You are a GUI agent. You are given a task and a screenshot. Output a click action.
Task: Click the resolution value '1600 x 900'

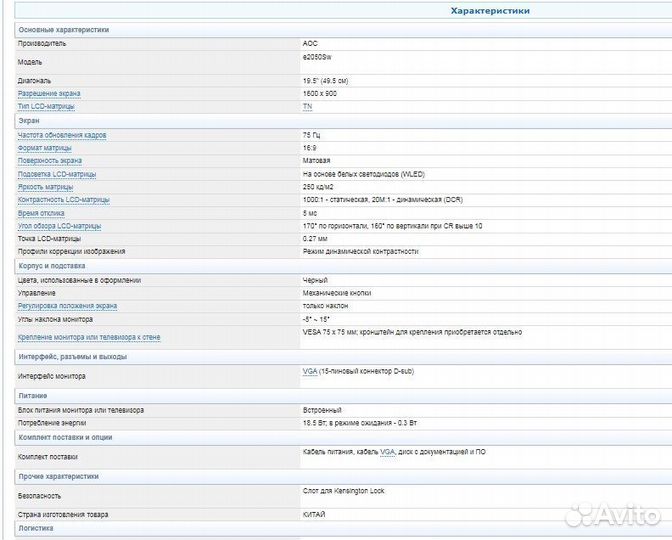(320, 93)
